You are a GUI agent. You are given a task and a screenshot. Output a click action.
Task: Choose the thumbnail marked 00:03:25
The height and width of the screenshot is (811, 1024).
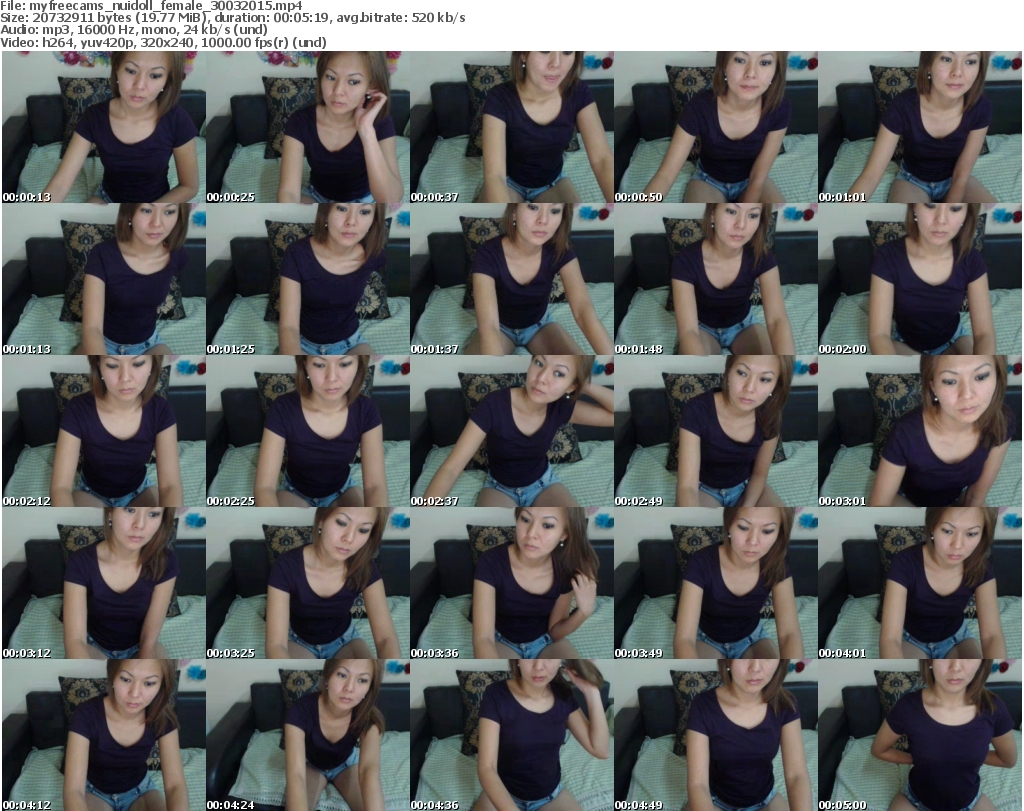tap(308, 584)
